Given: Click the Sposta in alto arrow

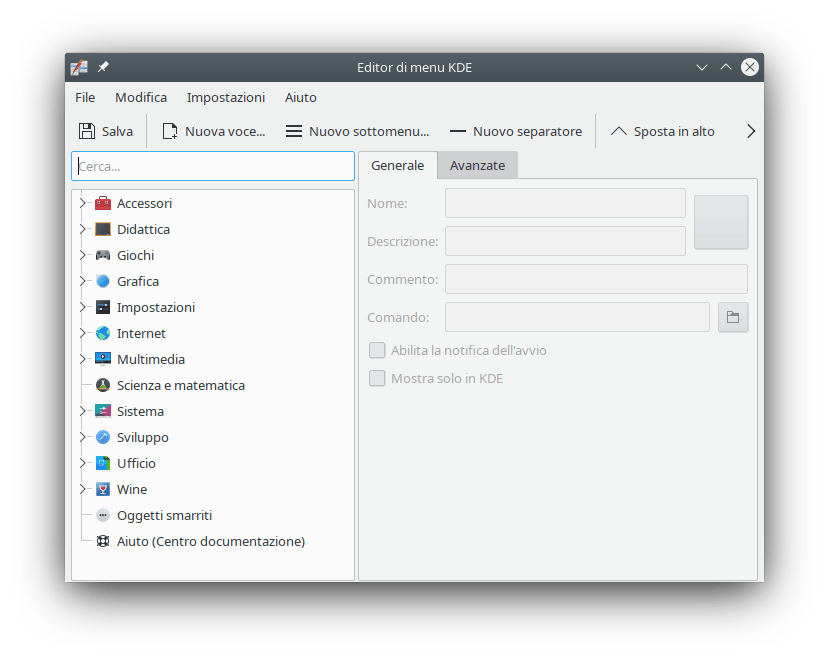Looking at the screenshot, I should click(x=619, y=131).
